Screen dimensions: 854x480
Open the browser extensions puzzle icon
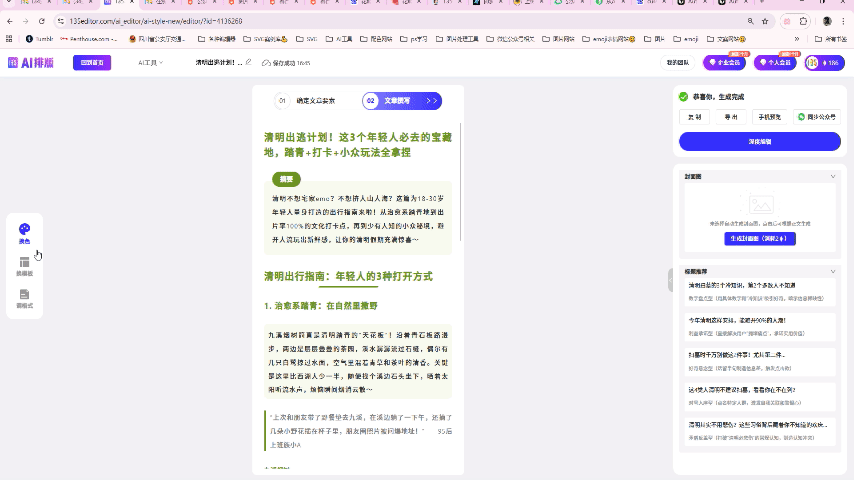[x=803, y=21]
